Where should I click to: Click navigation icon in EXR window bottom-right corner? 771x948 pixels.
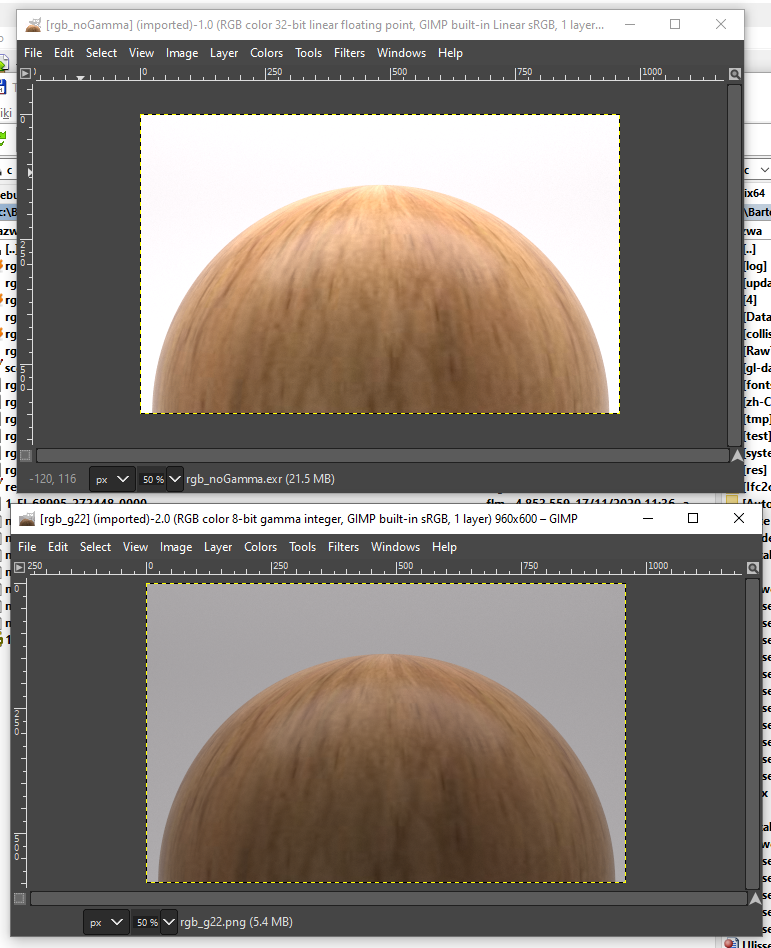pyautogui.click(x=737, y=455)
